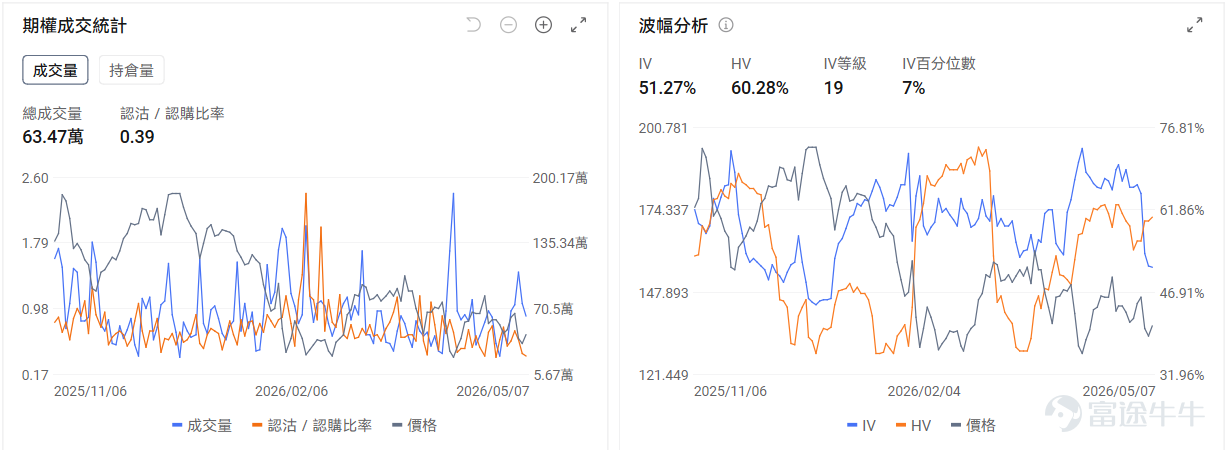Image resolution: width=1225 pixels, height=450 pixels.
Task: Expand the 期權成交統計 chart to fullscreen
Action: coord(578,25)
